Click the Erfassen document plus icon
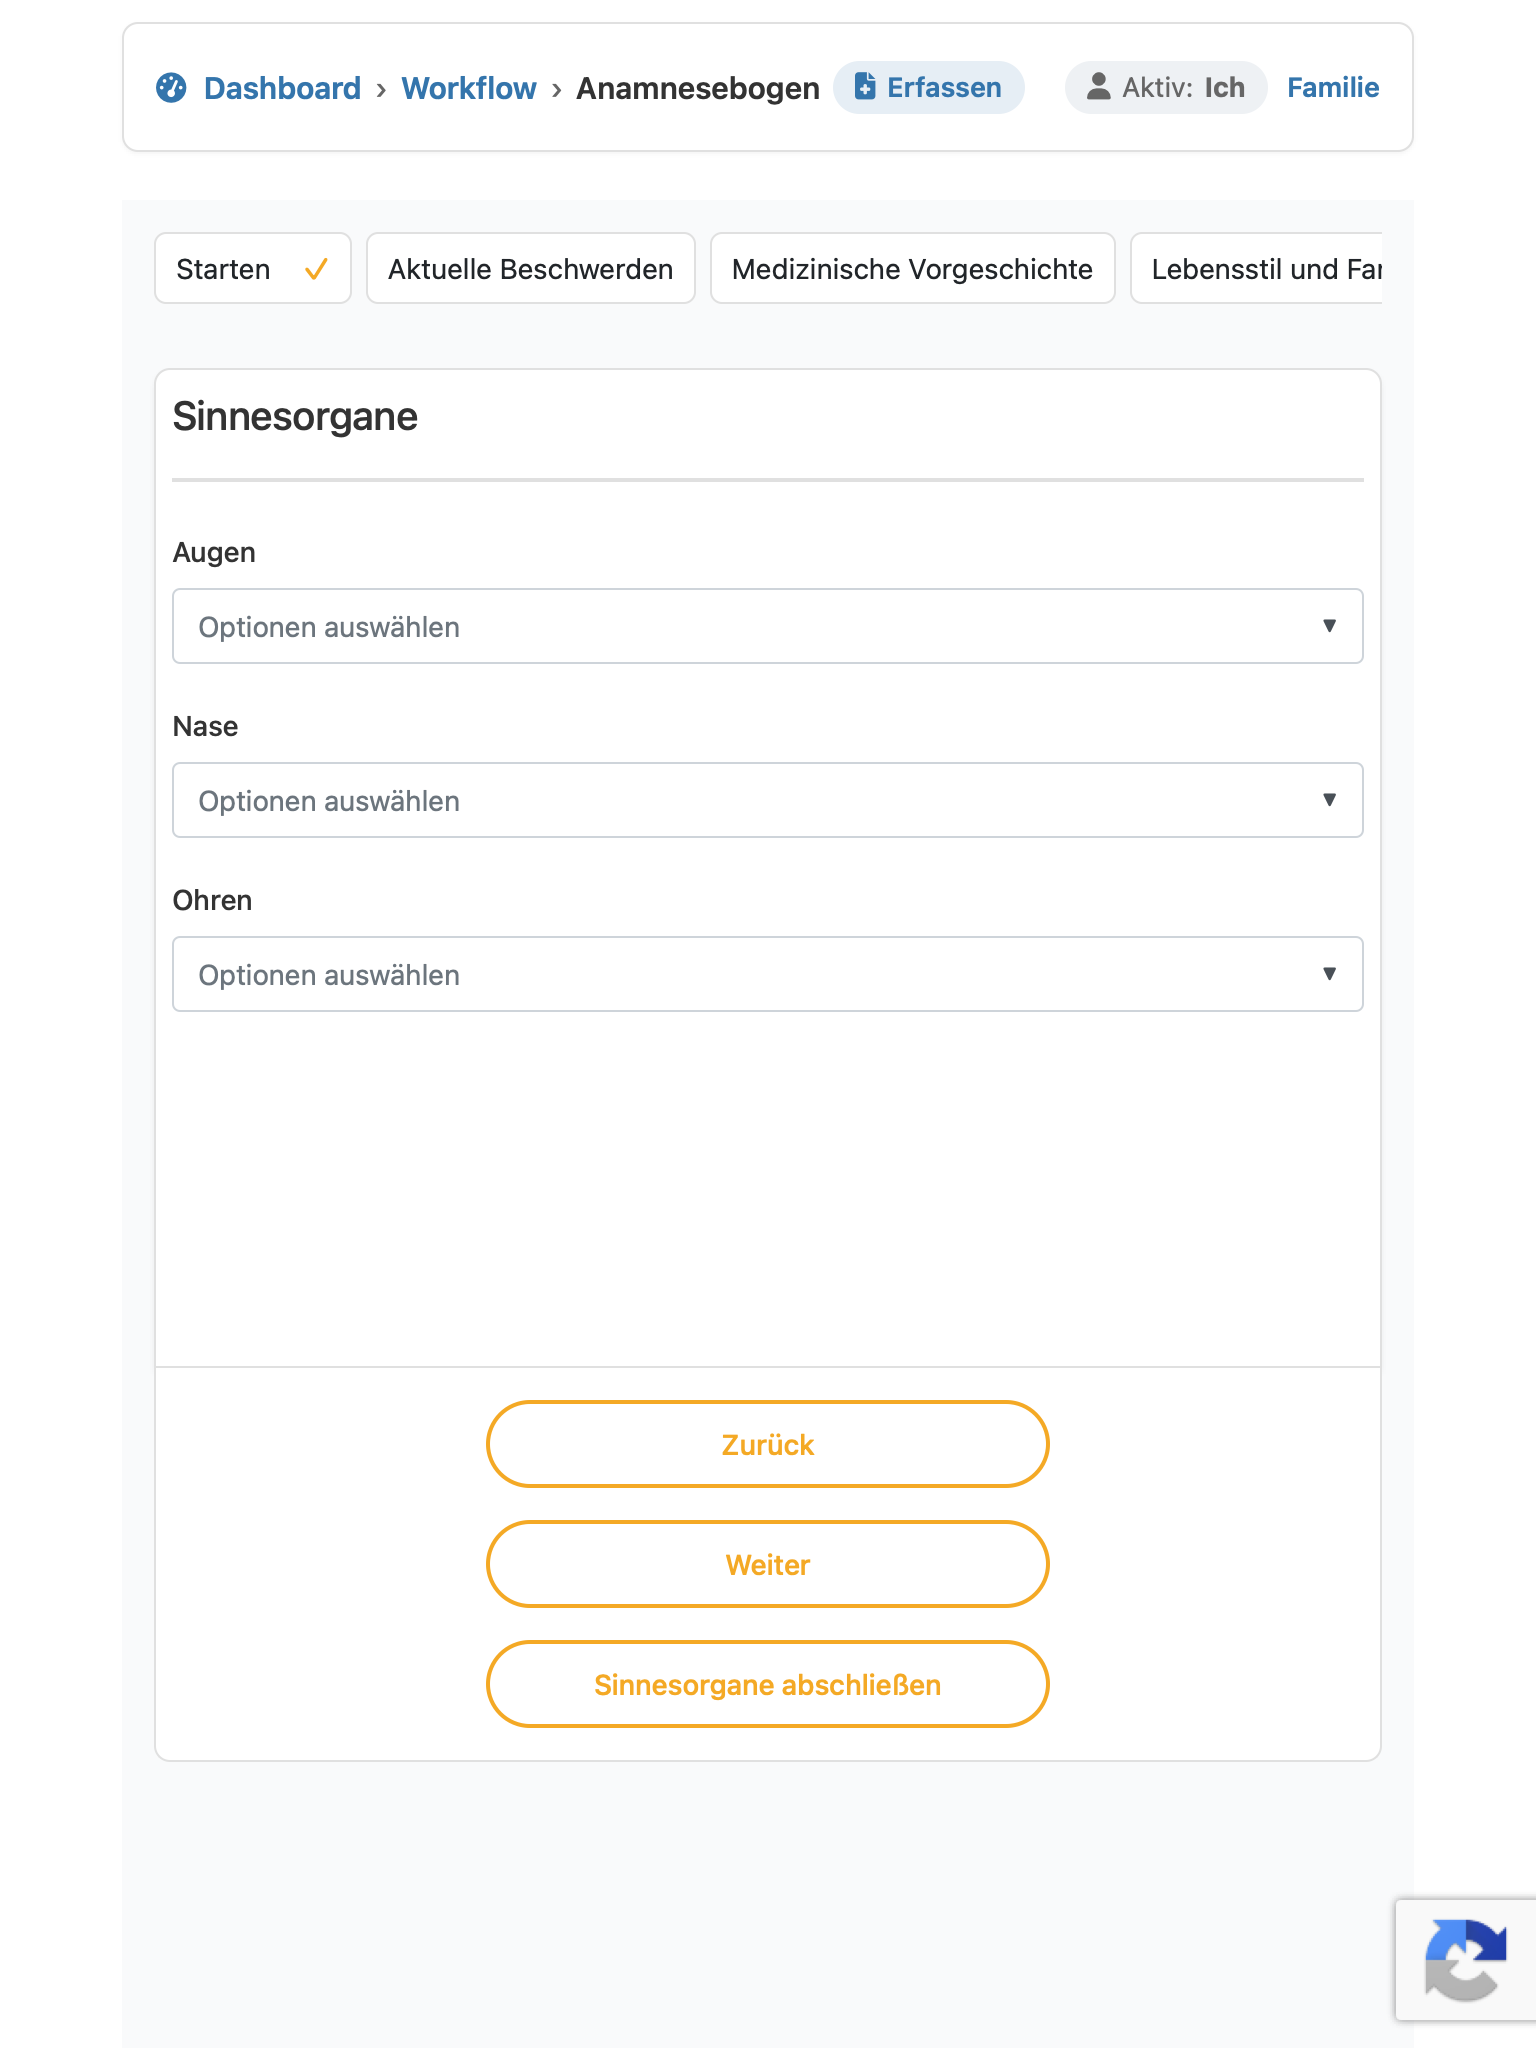 click(865, 87)
